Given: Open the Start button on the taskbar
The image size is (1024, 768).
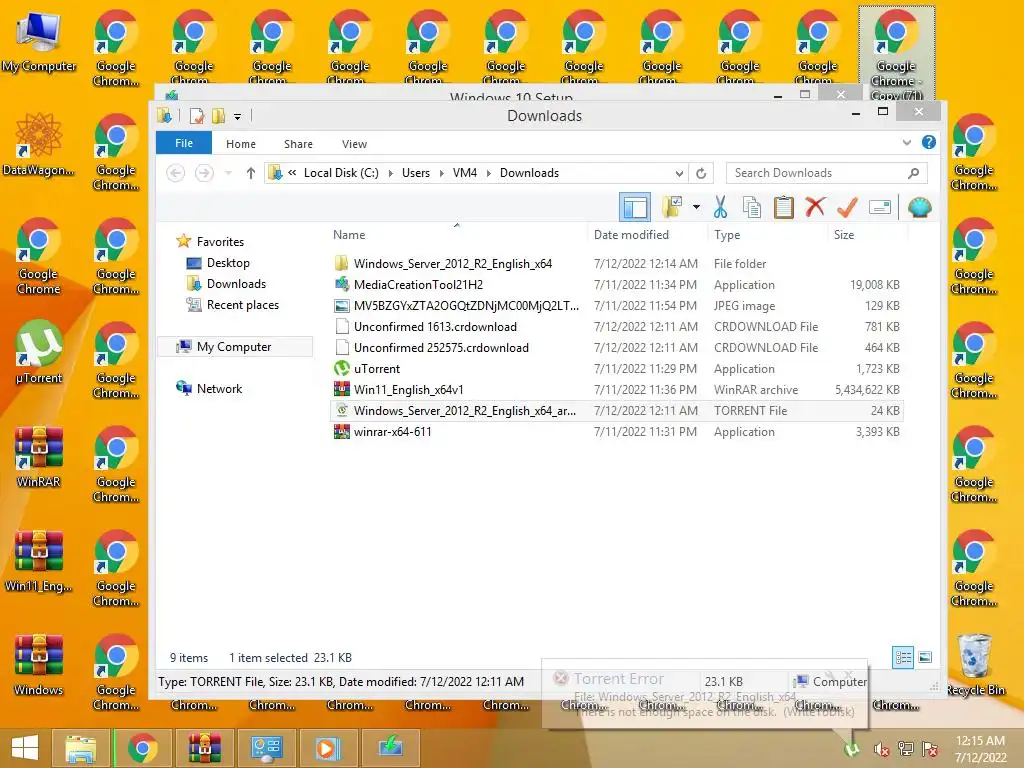Looking at the screenshot, I should [25, 748].
